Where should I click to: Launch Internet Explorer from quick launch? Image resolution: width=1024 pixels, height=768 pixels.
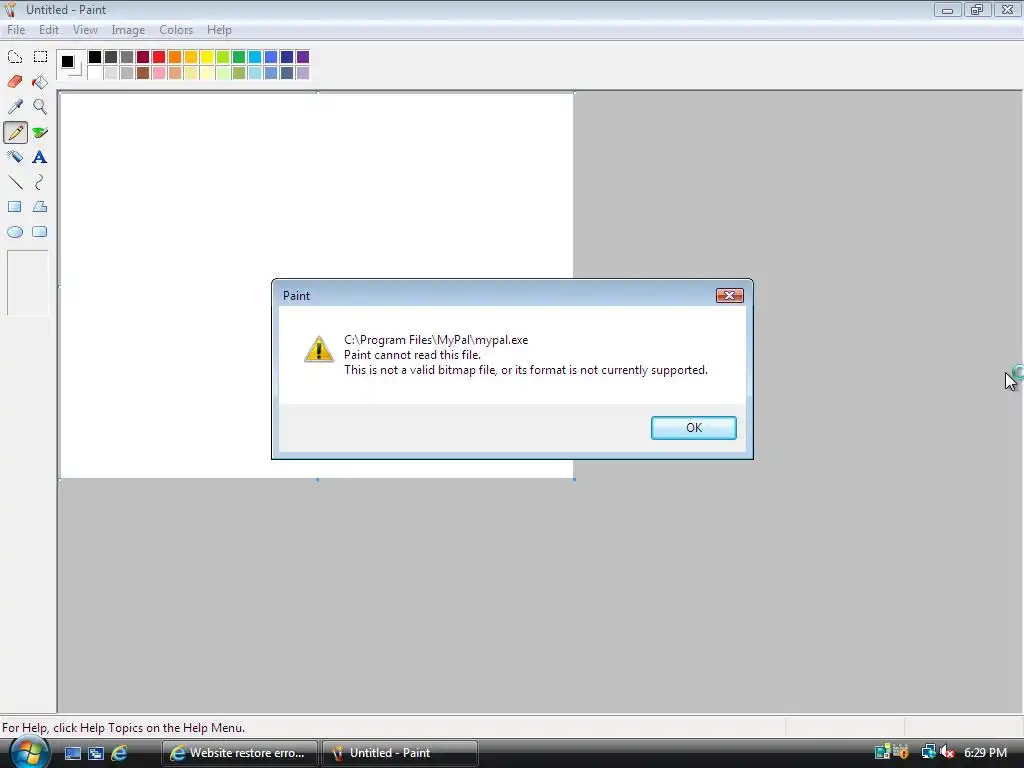click(120, 753)
